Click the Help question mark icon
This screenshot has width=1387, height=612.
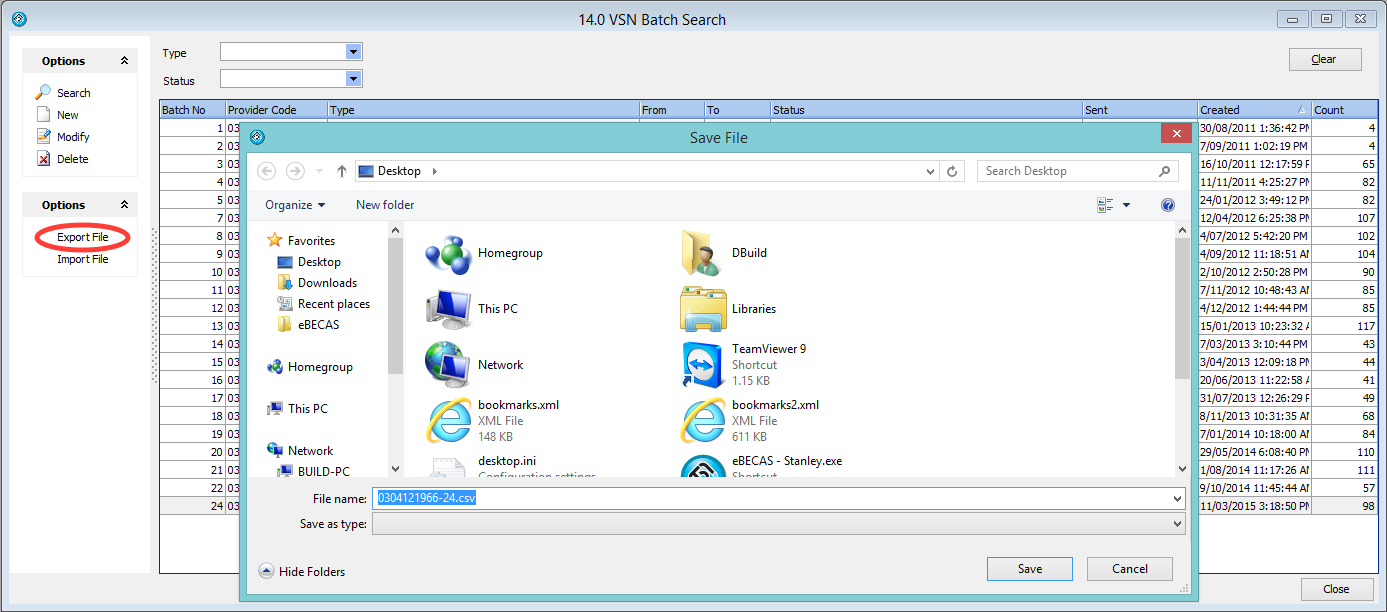pos(1167,205)
